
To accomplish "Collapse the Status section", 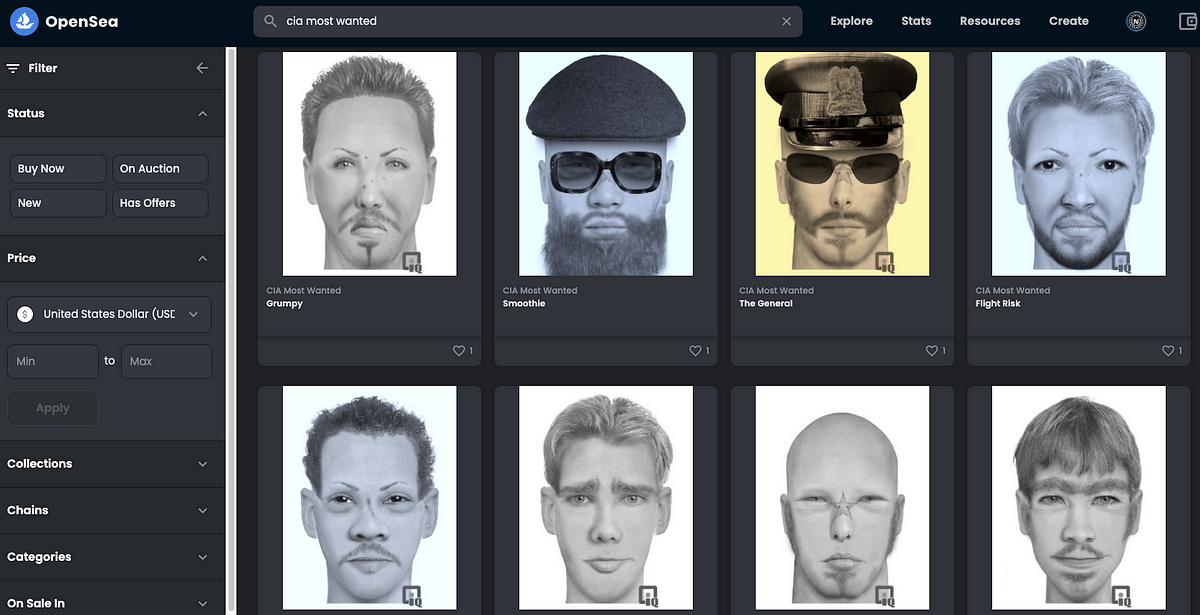I will 203,114.
